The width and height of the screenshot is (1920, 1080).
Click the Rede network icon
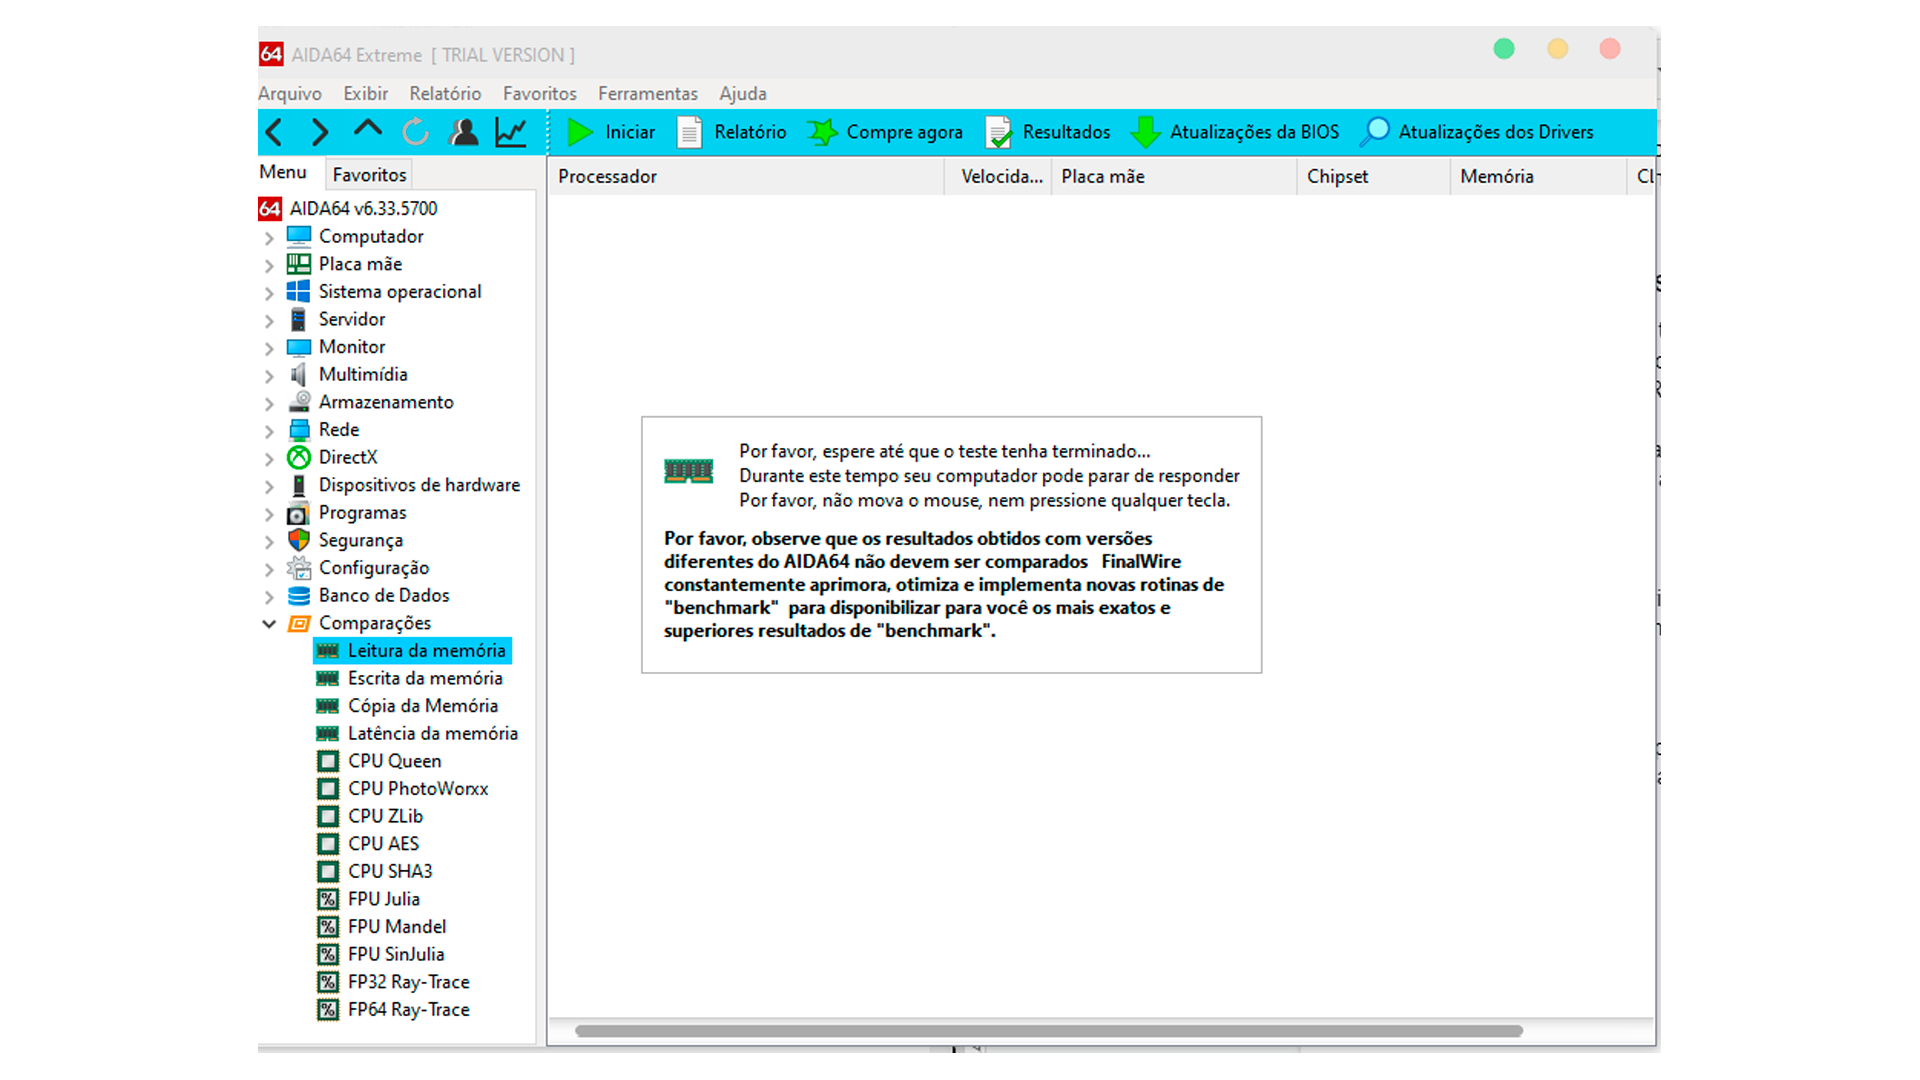[299, 429]
